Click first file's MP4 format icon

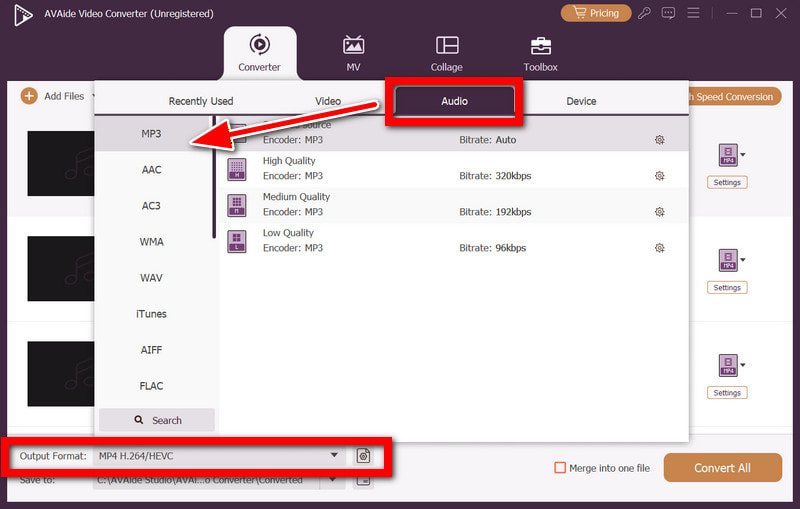tap(728, 155)
